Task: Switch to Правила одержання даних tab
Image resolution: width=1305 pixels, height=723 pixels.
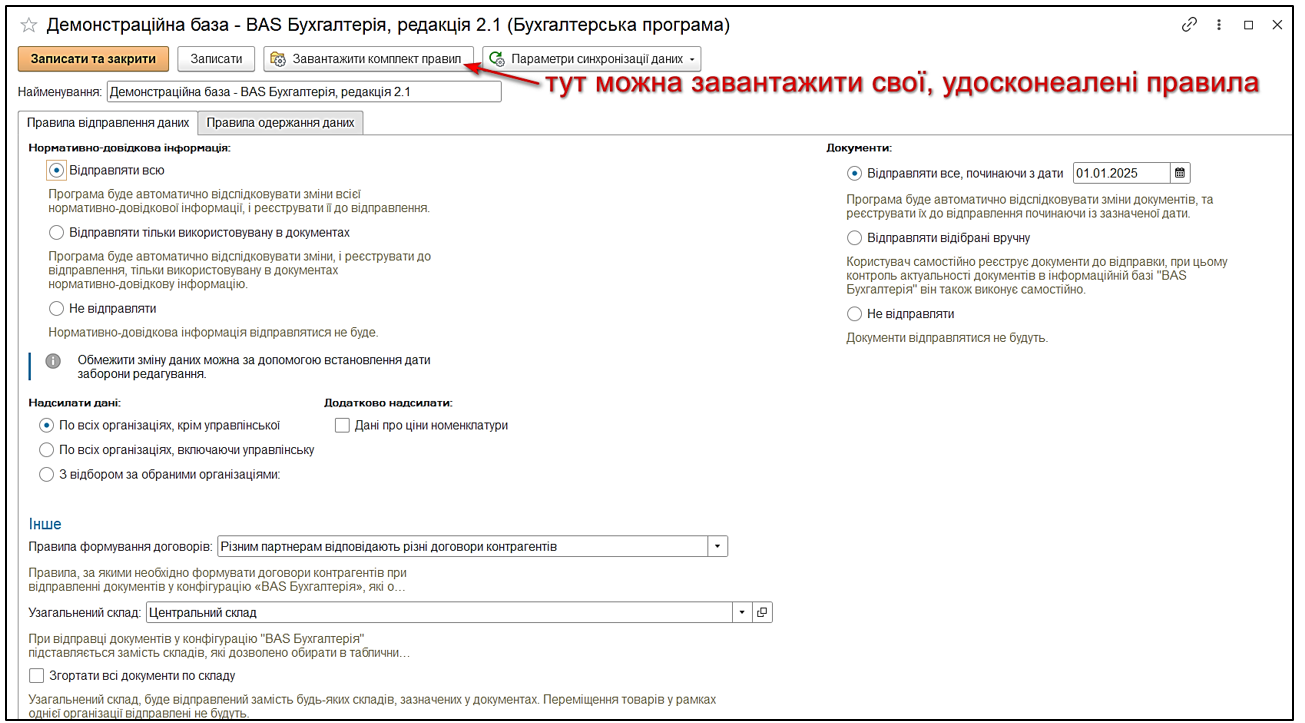Action: click(280, 123)
